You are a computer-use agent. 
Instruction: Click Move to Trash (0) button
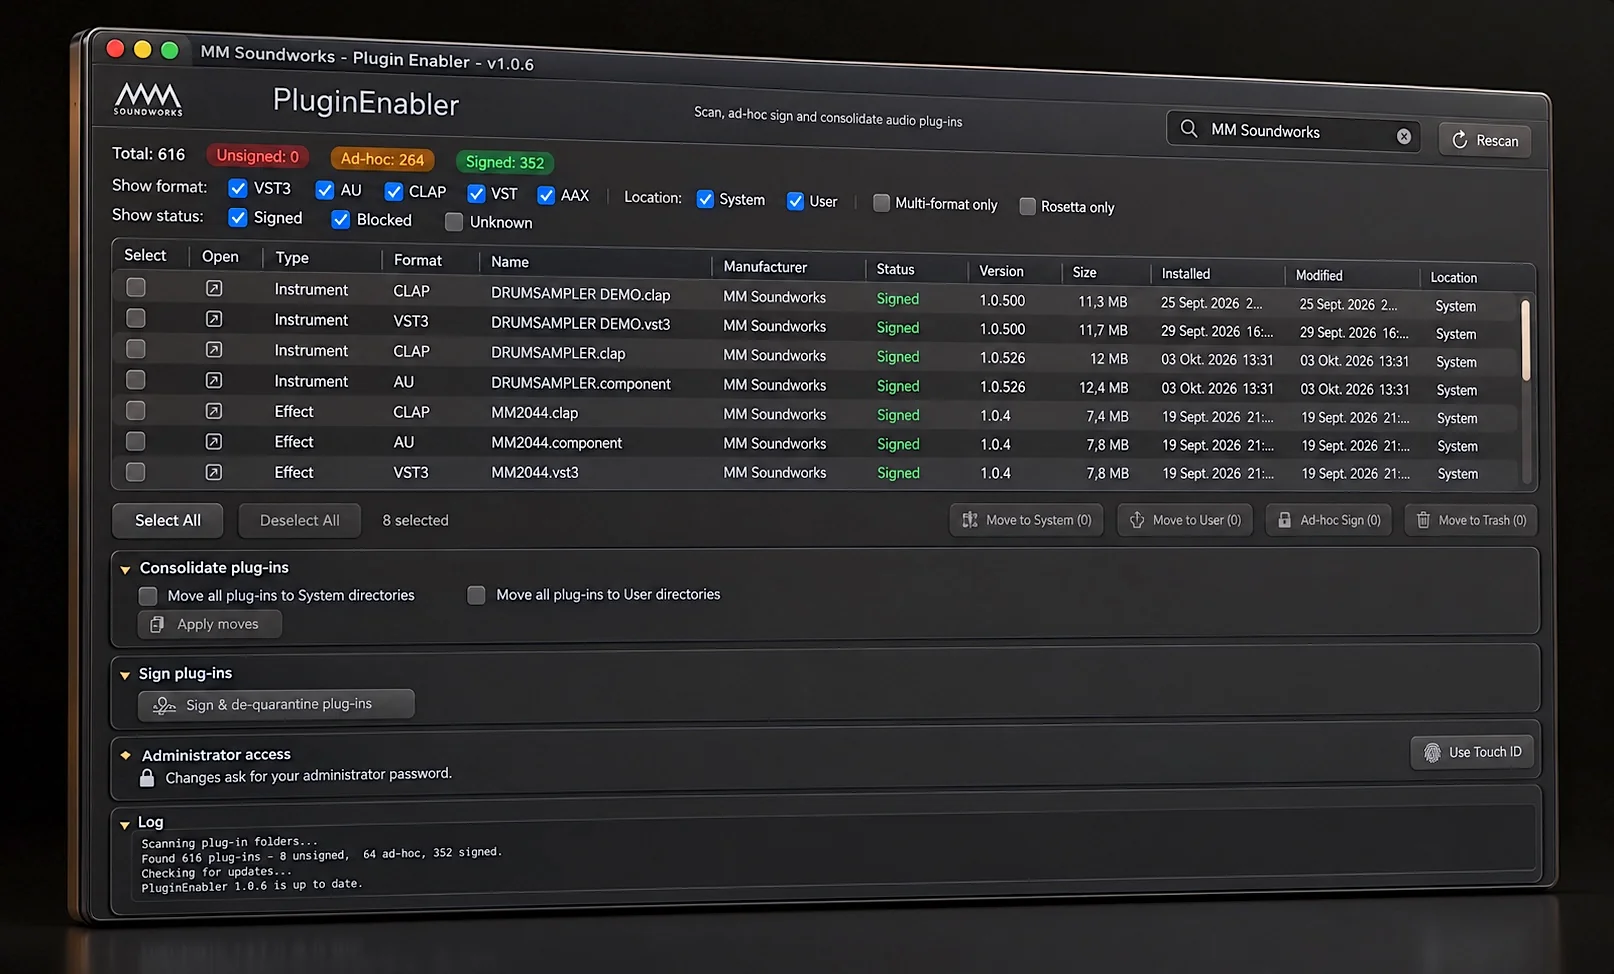(x=1471, y=520)
